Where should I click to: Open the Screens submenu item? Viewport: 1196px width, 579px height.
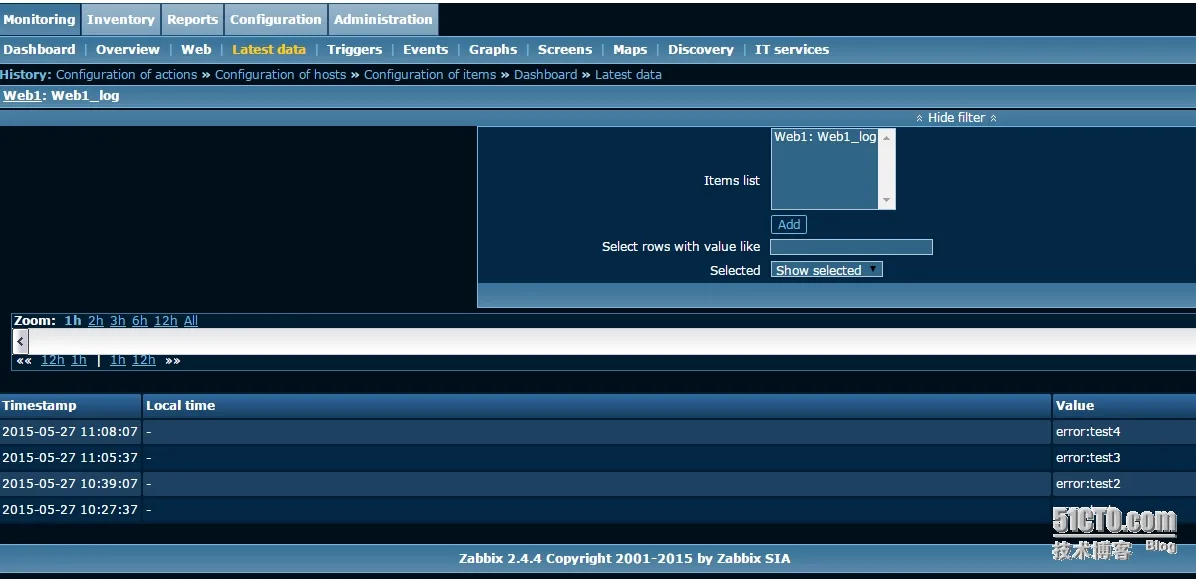click(x=564, y=50)
